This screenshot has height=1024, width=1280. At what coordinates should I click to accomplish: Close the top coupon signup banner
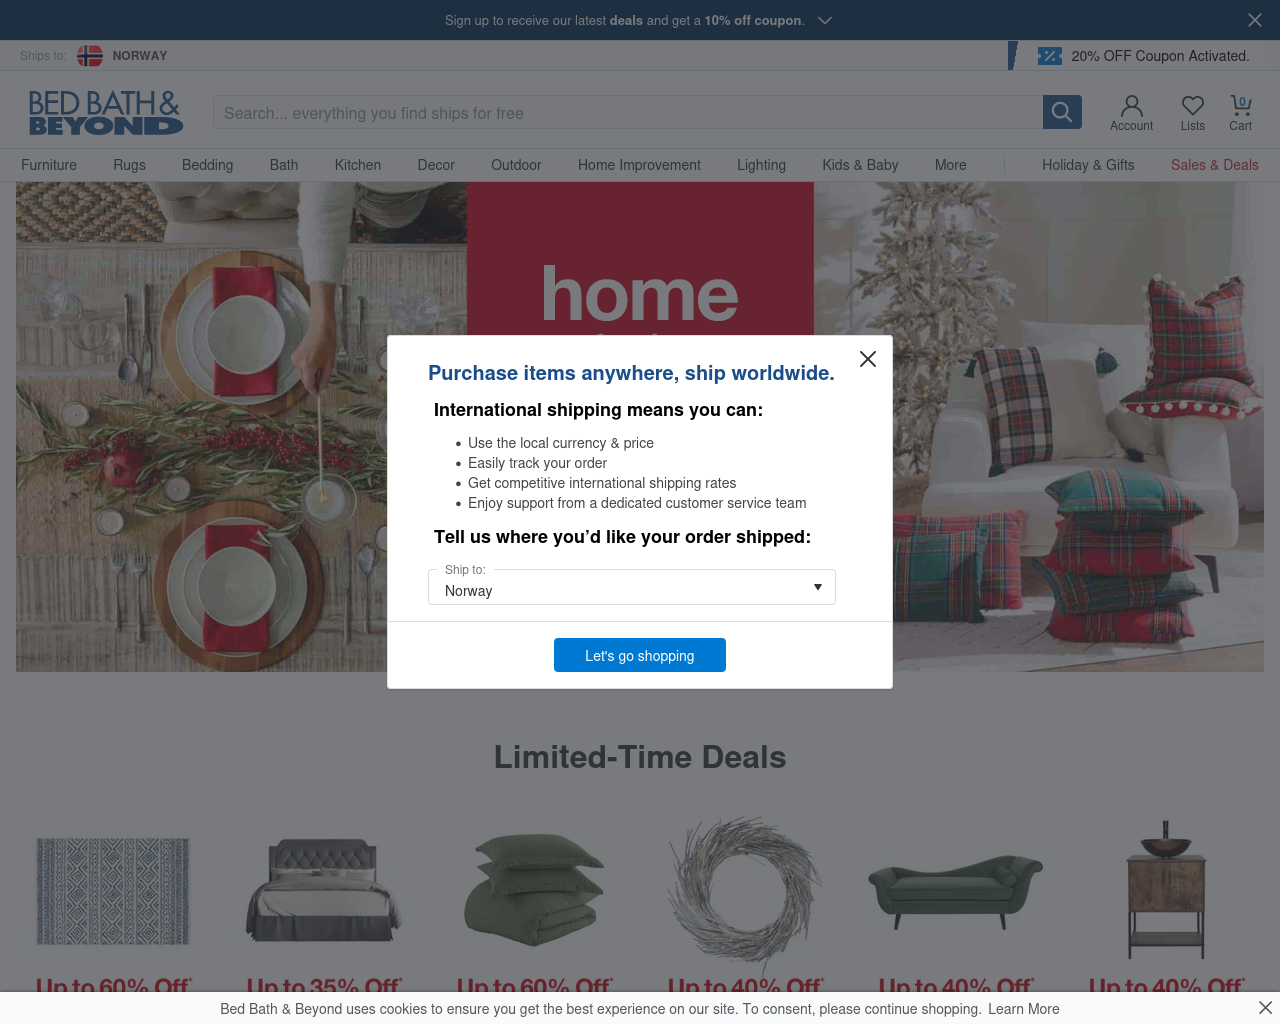tap(1255, 20)
